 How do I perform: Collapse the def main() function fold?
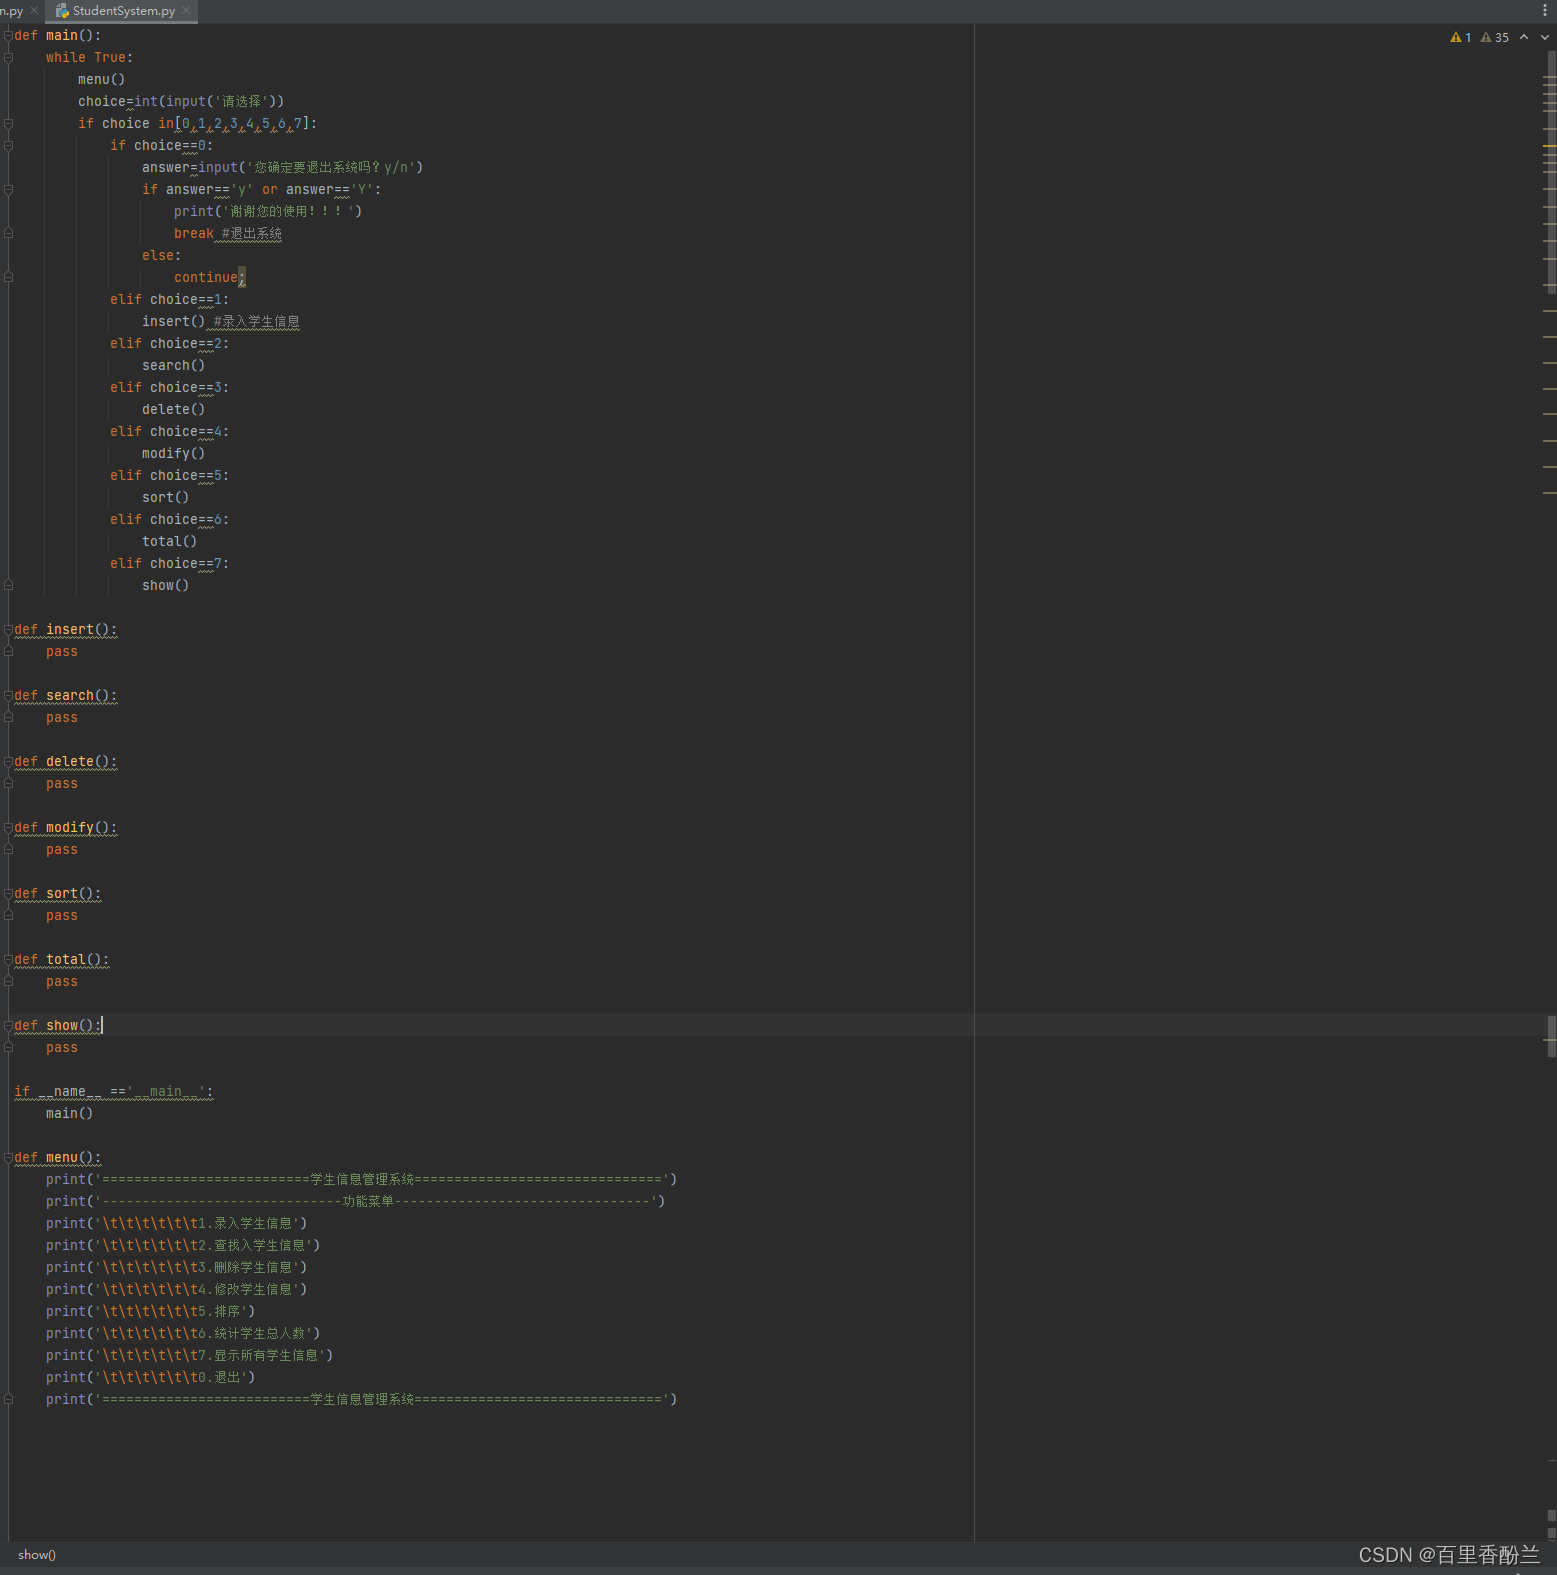(8, 35)
